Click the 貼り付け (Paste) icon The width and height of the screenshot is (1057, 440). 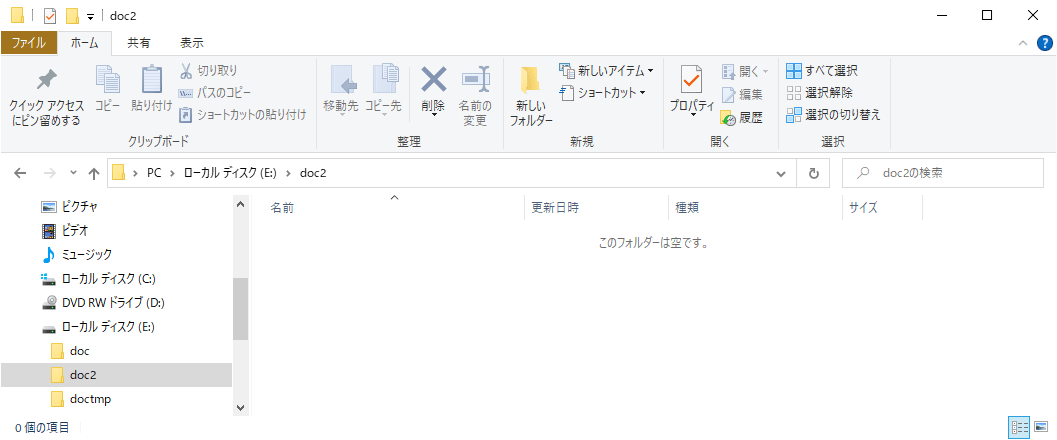coord(151,80)
